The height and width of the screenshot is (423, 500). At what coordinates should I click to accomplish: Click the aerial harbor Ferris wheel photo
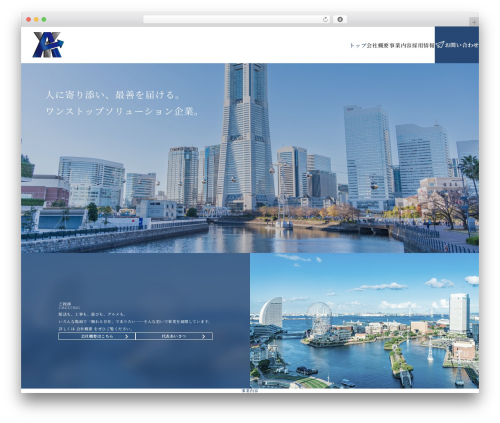point(364,320)
